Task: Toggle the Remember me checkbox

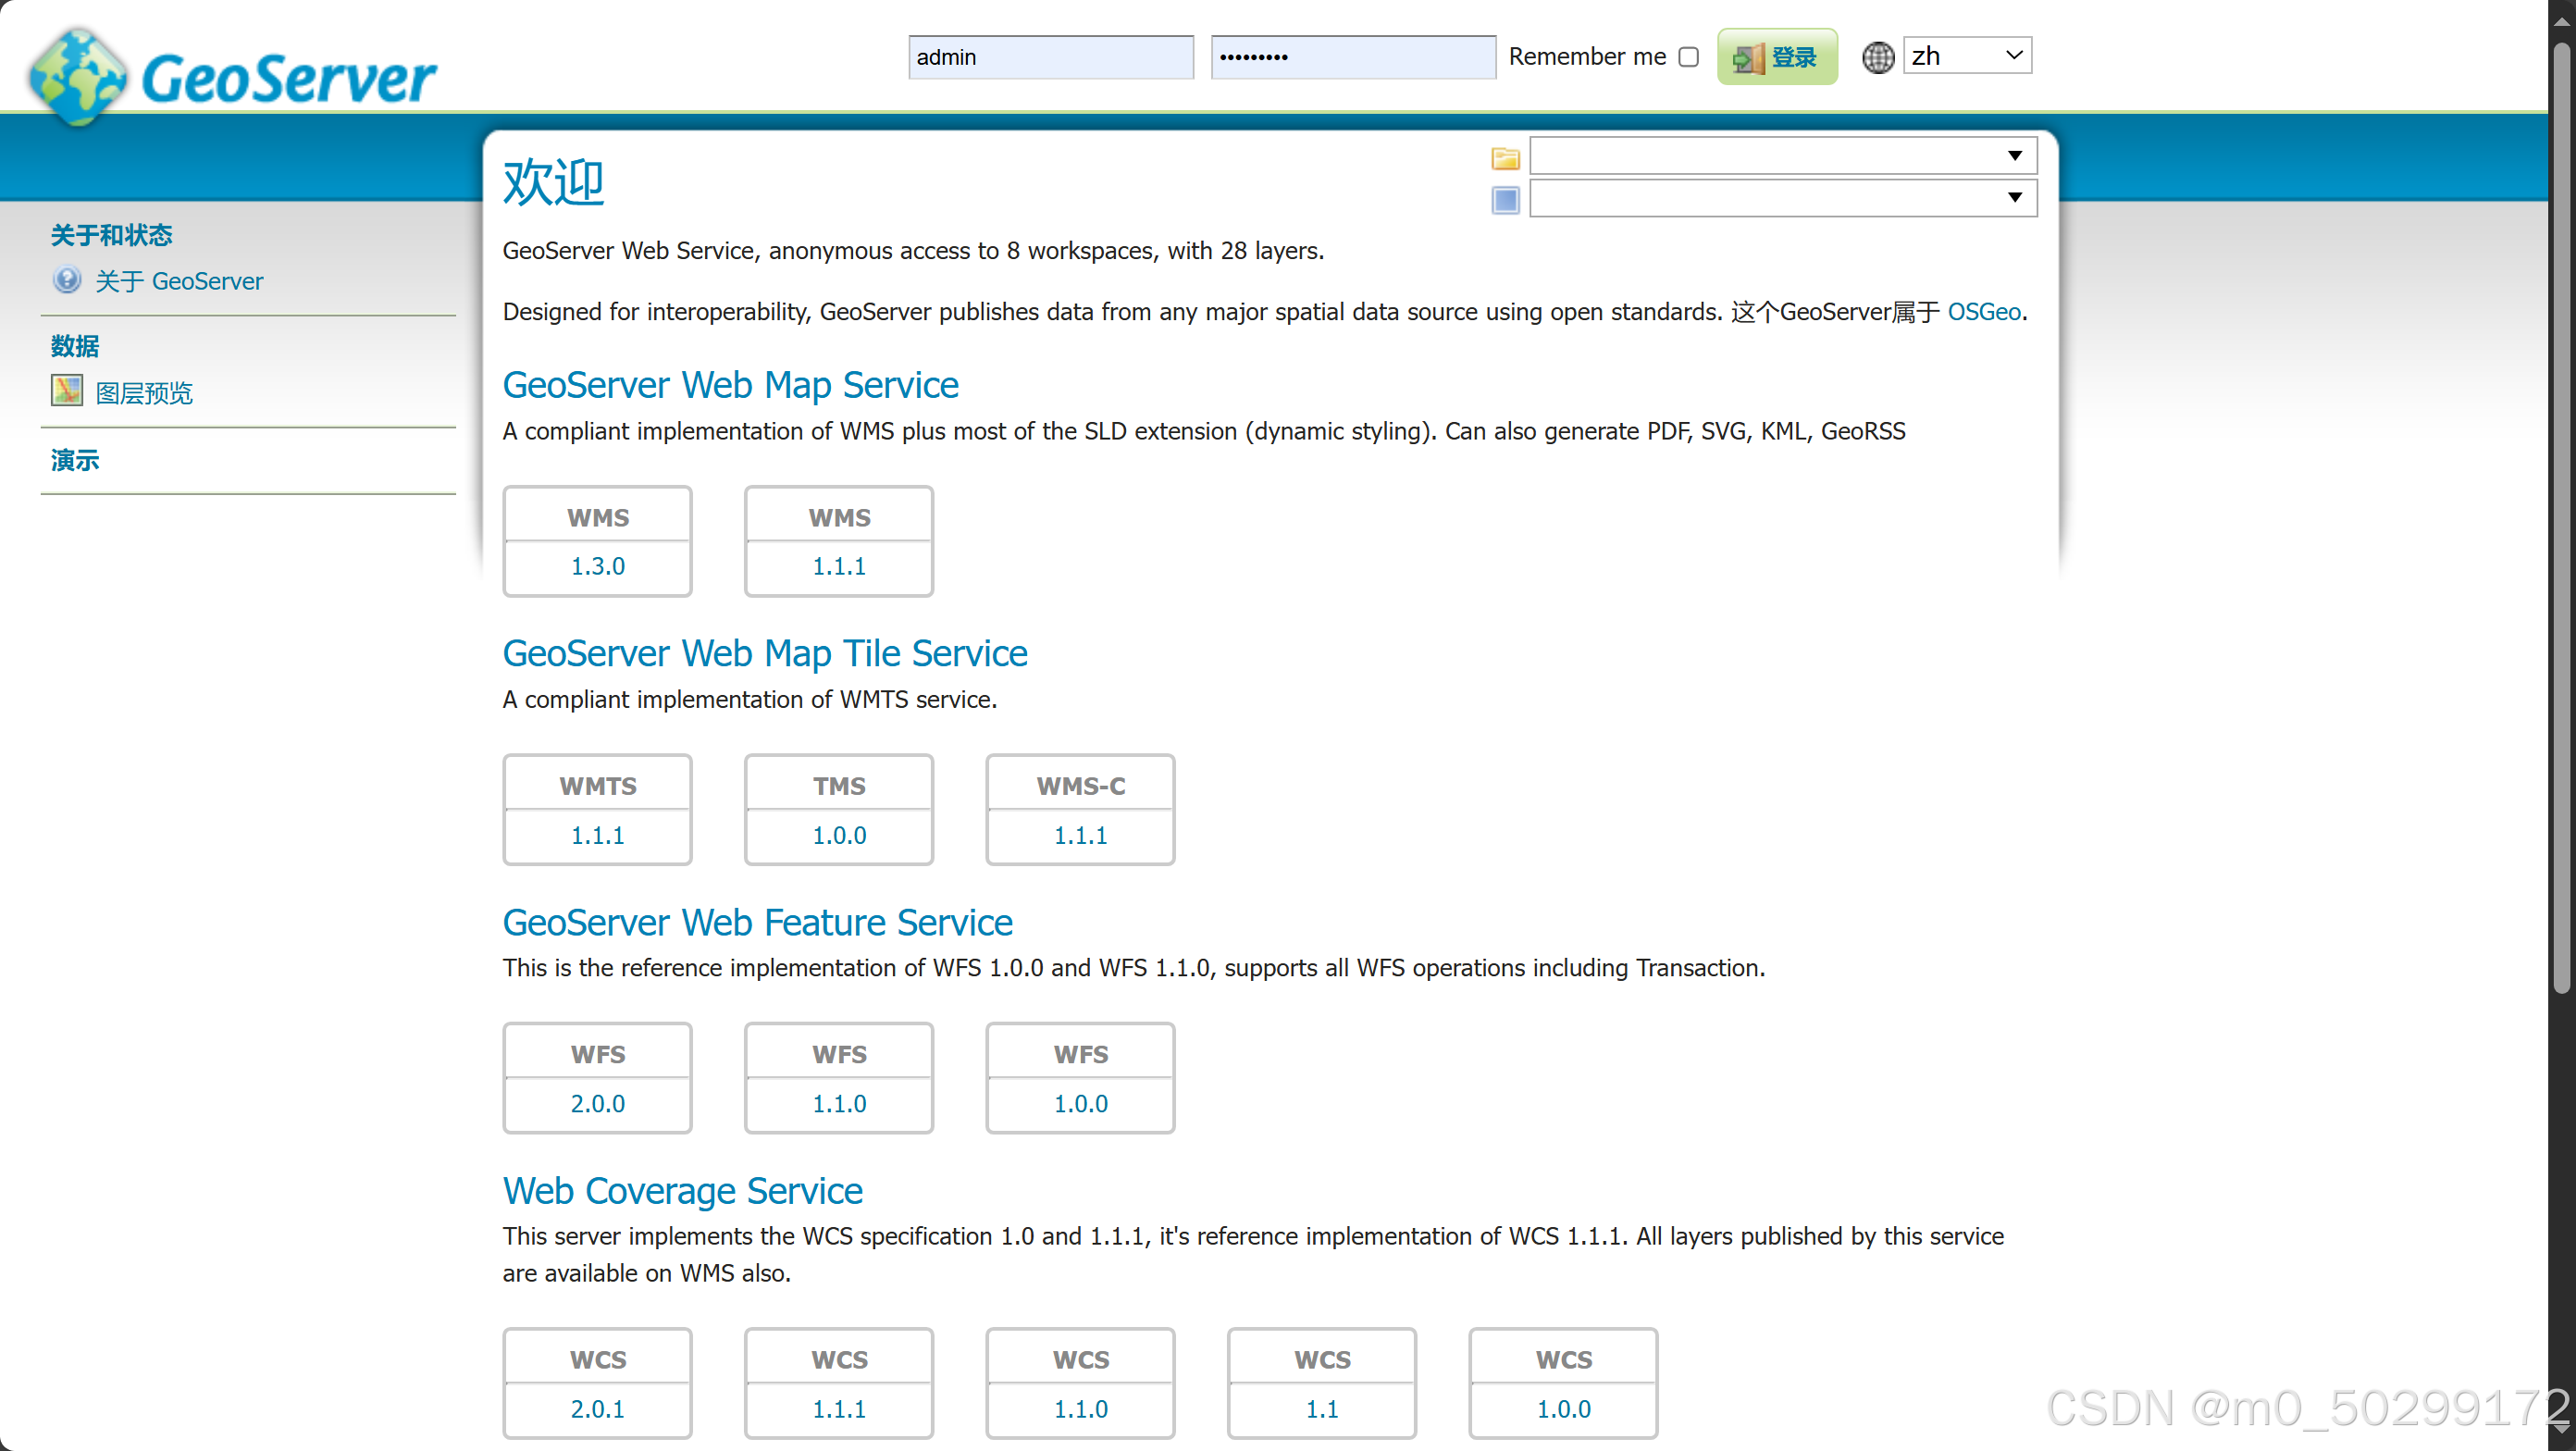Action: (x=1688, y=57)
